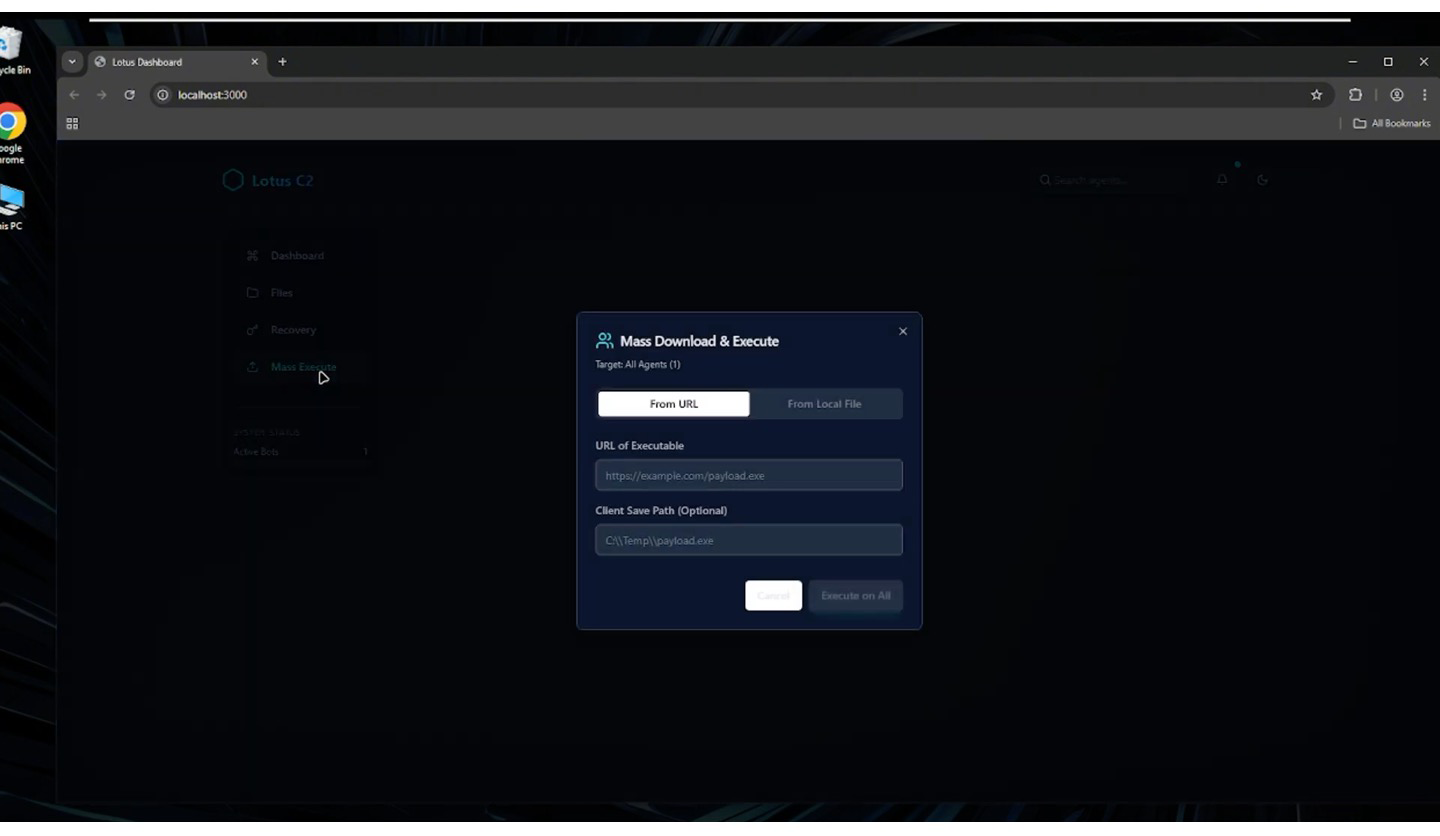Toggle dark mode with the moon icon
This screenshot has height=836, width=1440.
[x=1262, y=180]
